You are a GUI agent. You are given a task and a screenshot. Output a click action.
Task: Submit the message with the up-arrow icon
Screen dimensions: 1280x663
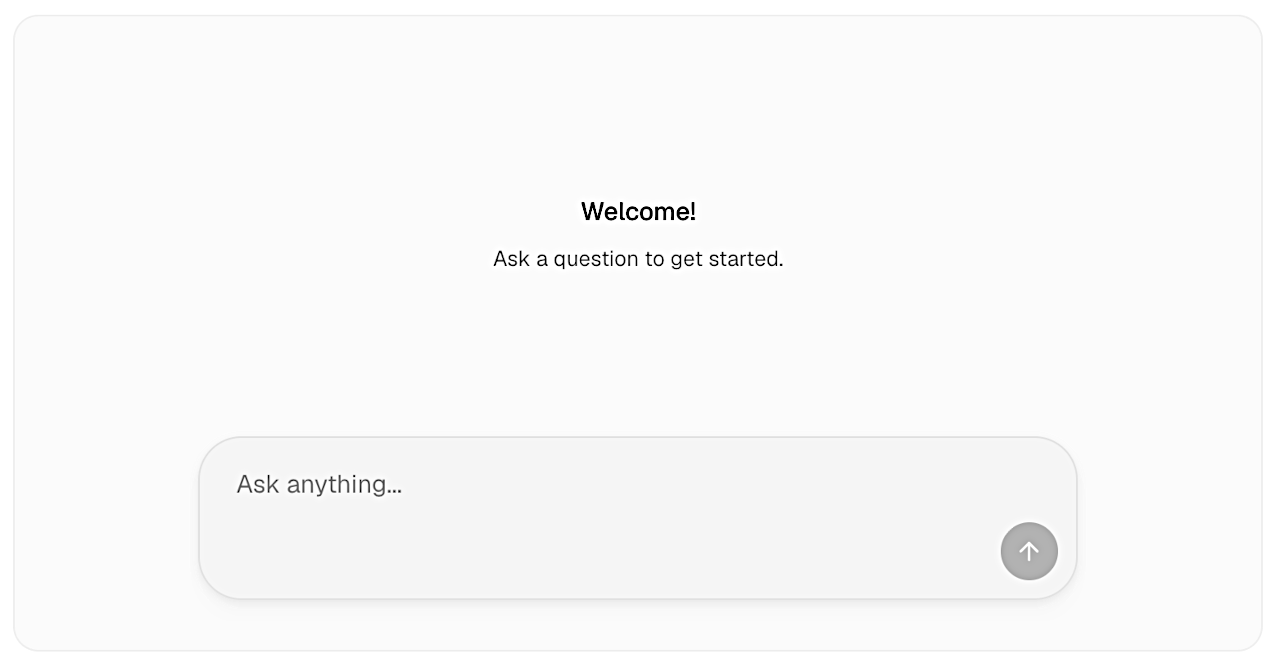(1029, 551)
